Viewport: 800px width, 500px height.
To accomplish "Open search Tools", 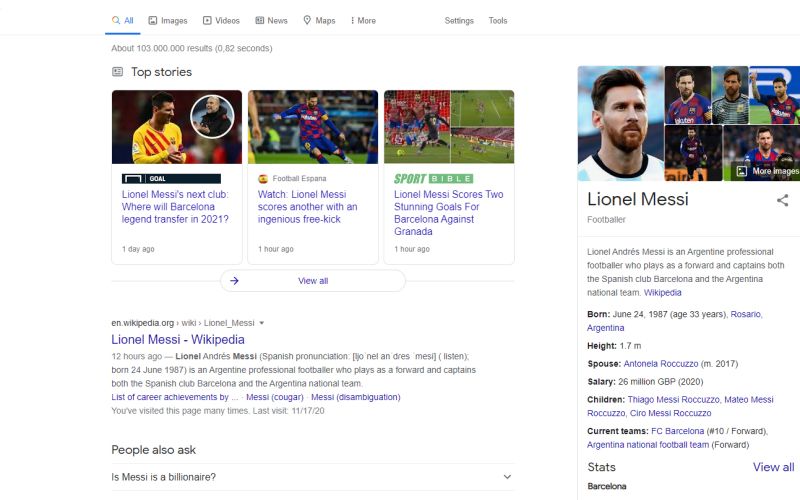I will pyautogui.click(x=497, y=20).
